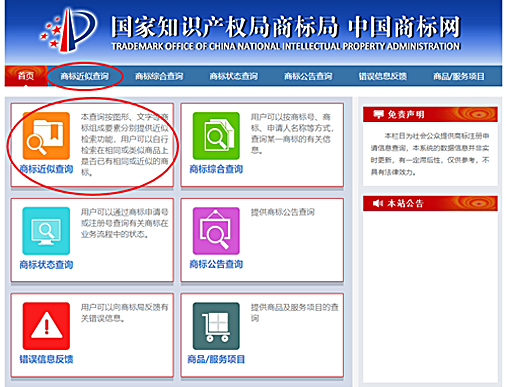506x387 pixels.
Task: Click the disclaimer paragraph text
Action: pos(430,154)
